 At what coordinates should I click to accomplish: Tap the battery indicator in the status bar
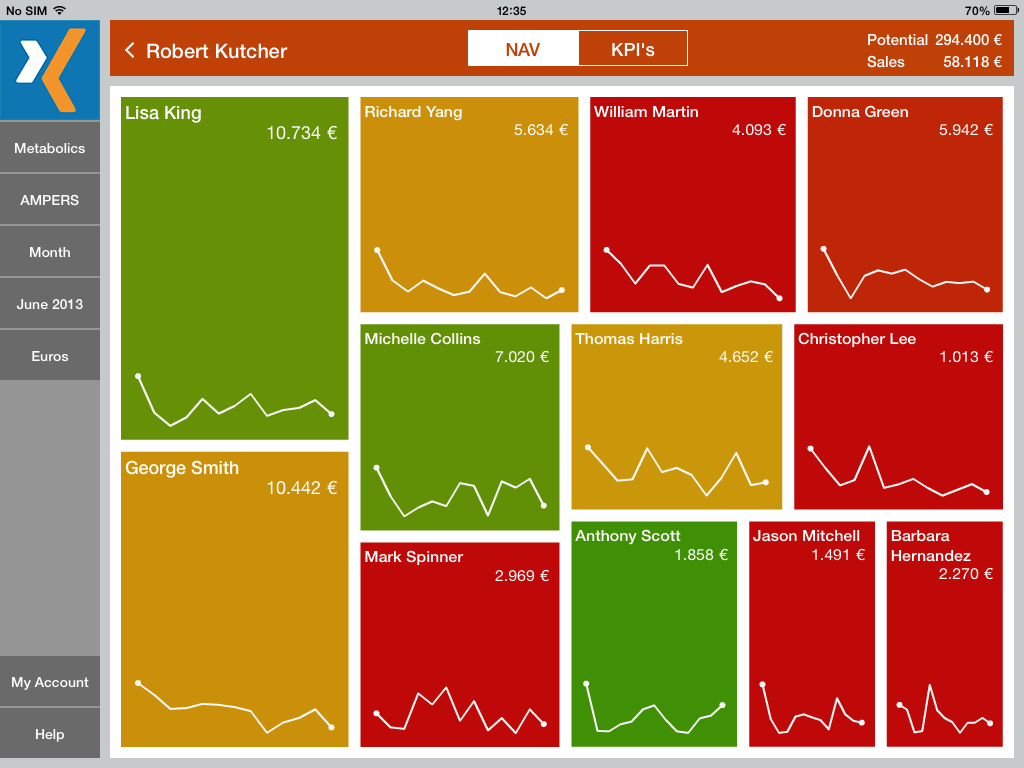1004,10
